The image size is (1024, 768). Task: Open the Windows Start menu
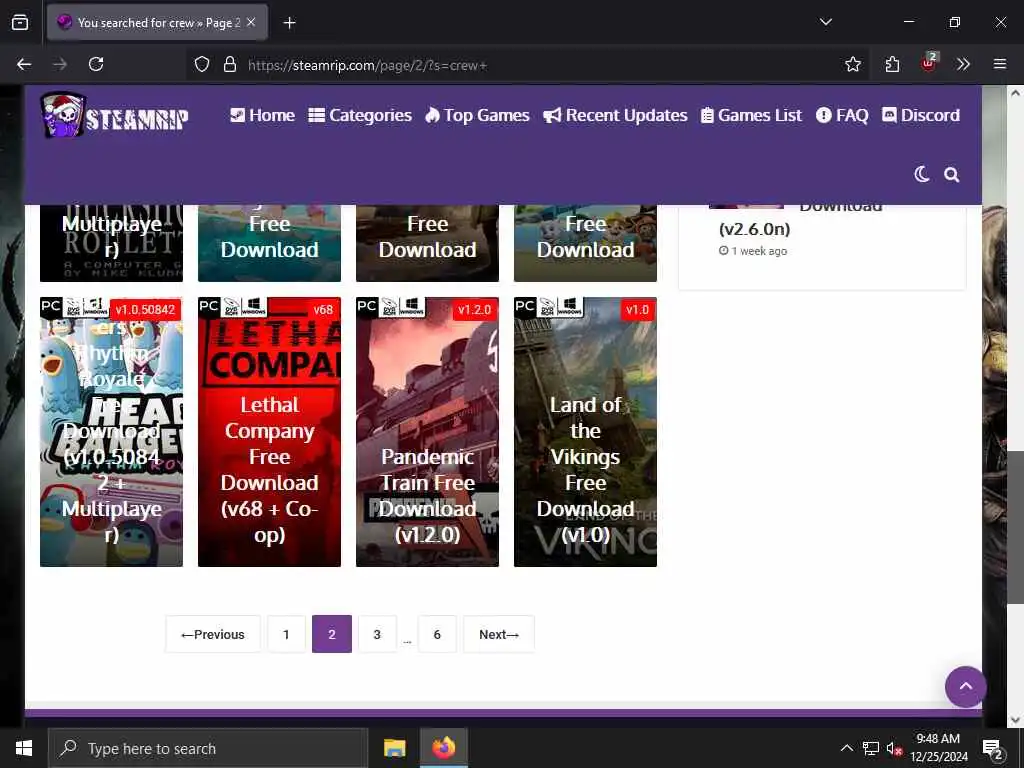(x=24, y=748)
